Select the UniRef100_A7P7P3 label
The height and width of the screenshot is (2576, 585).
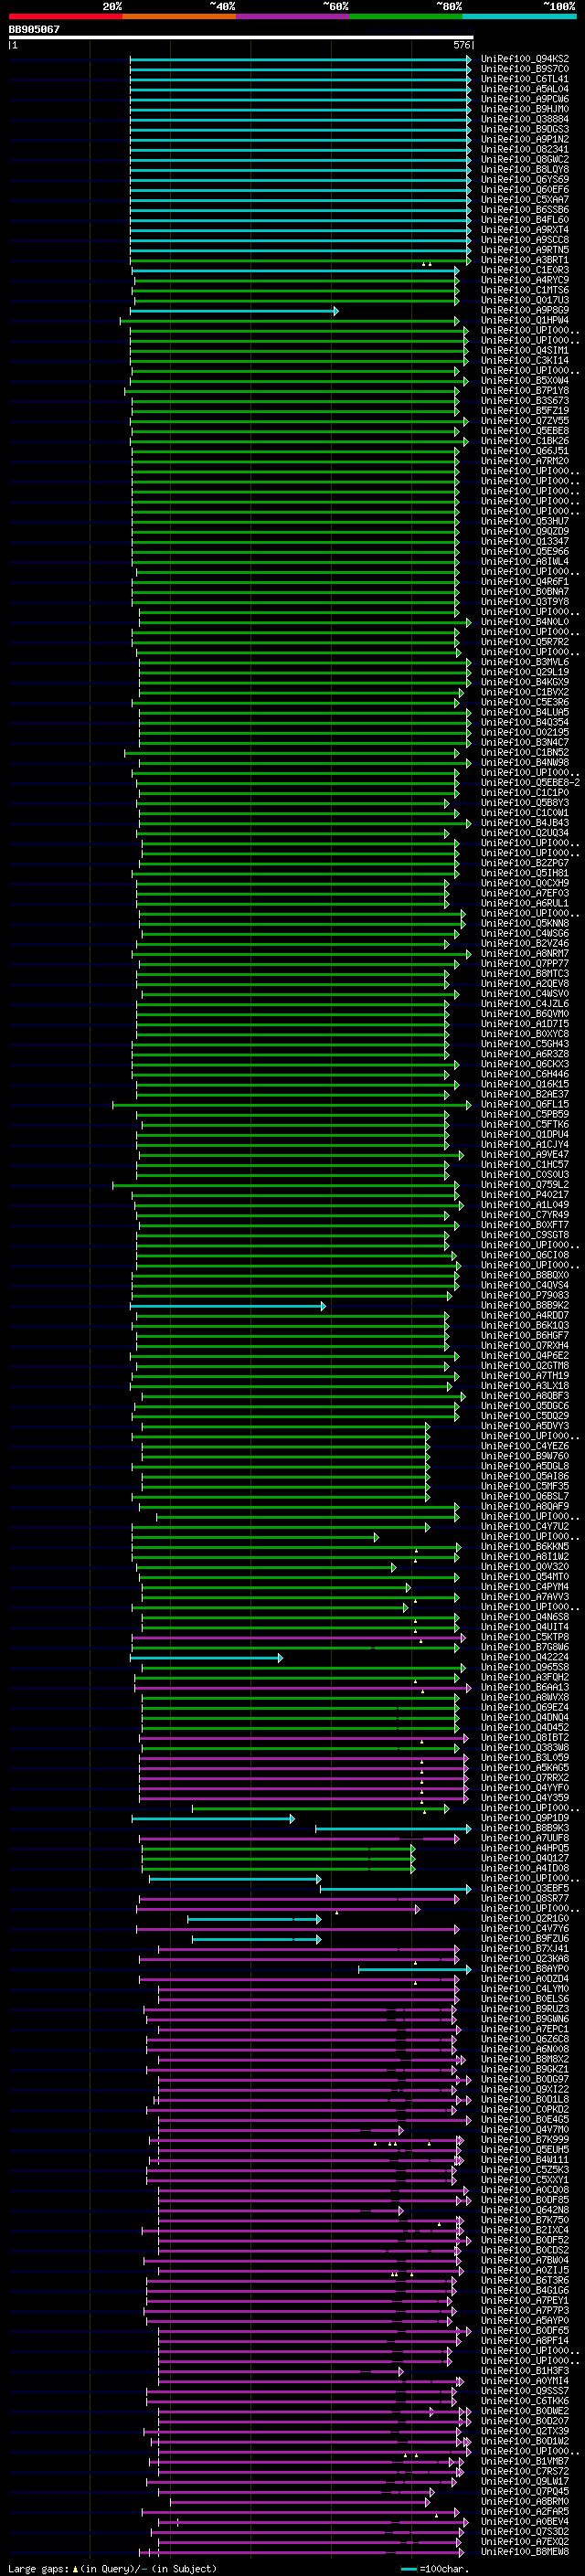[525, 2310]
